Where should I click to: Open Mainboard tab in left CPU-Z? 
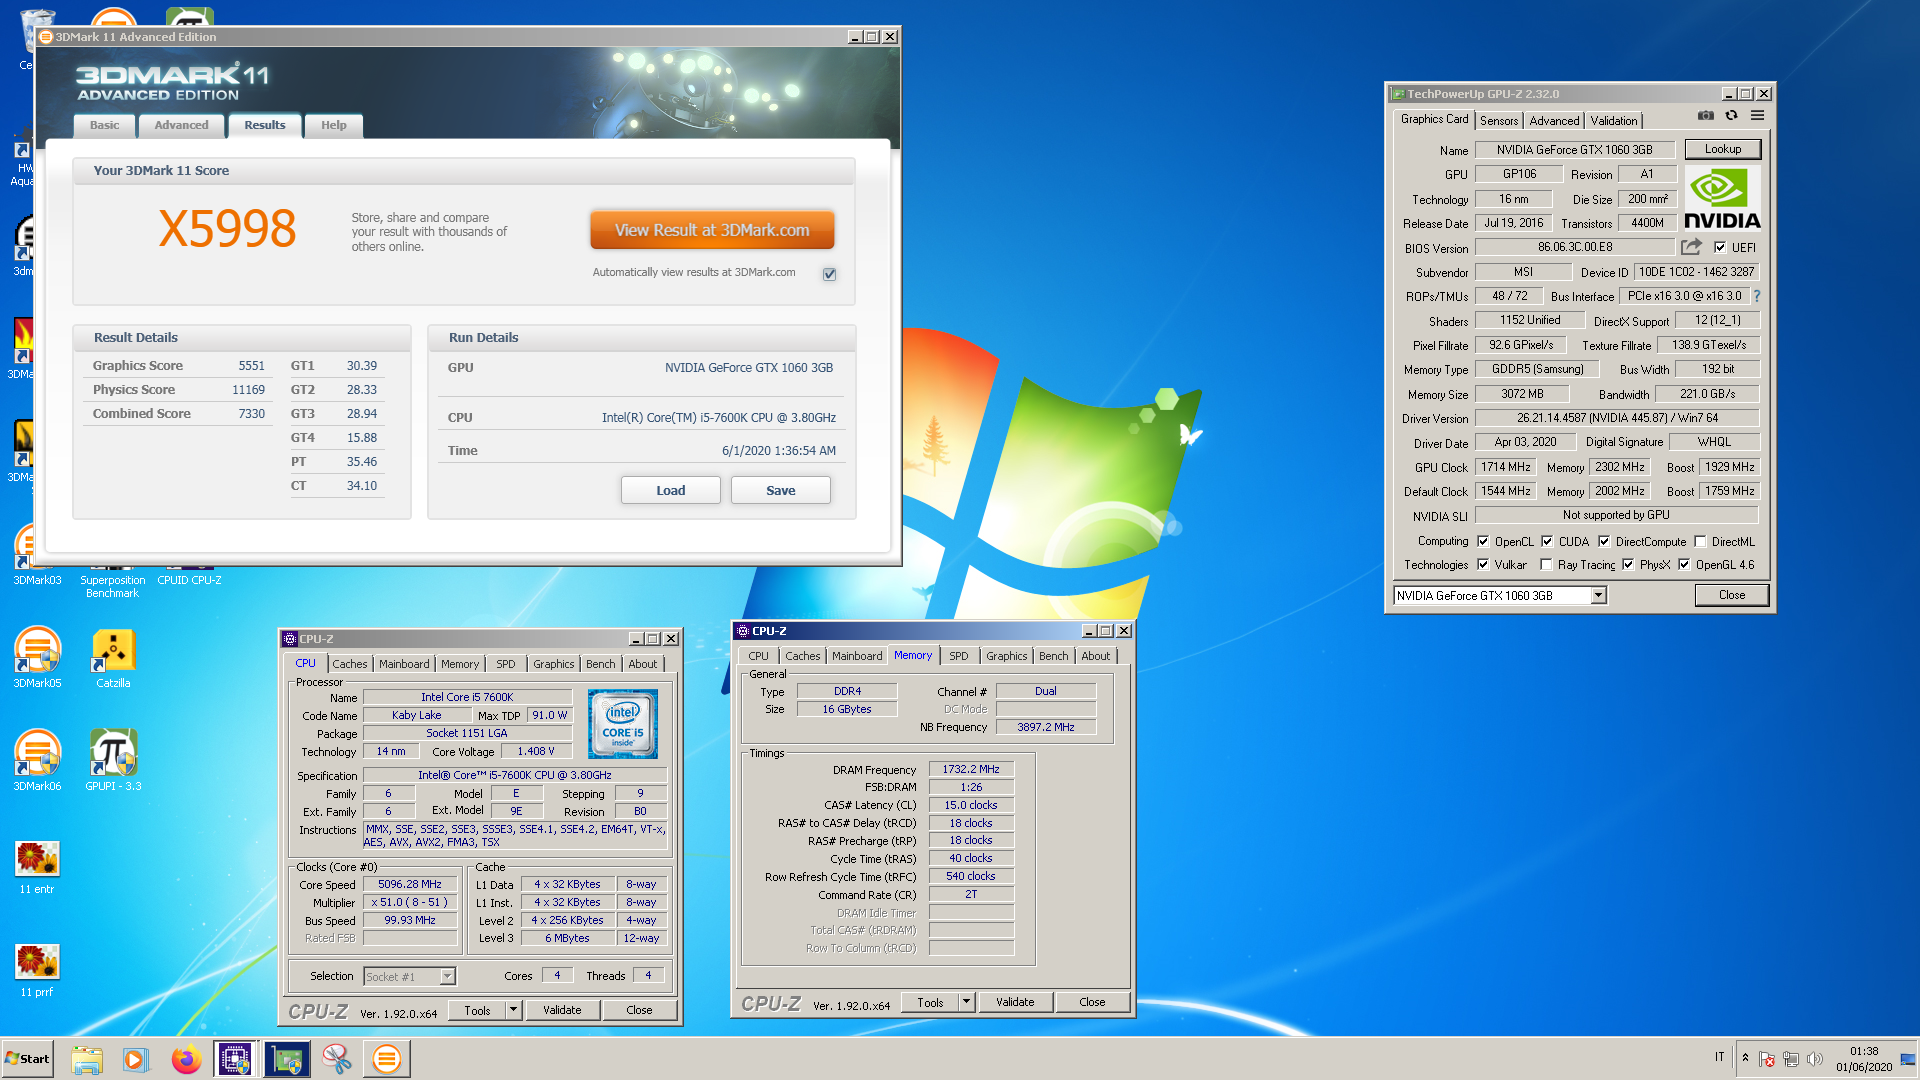click(x=404, y=664)
